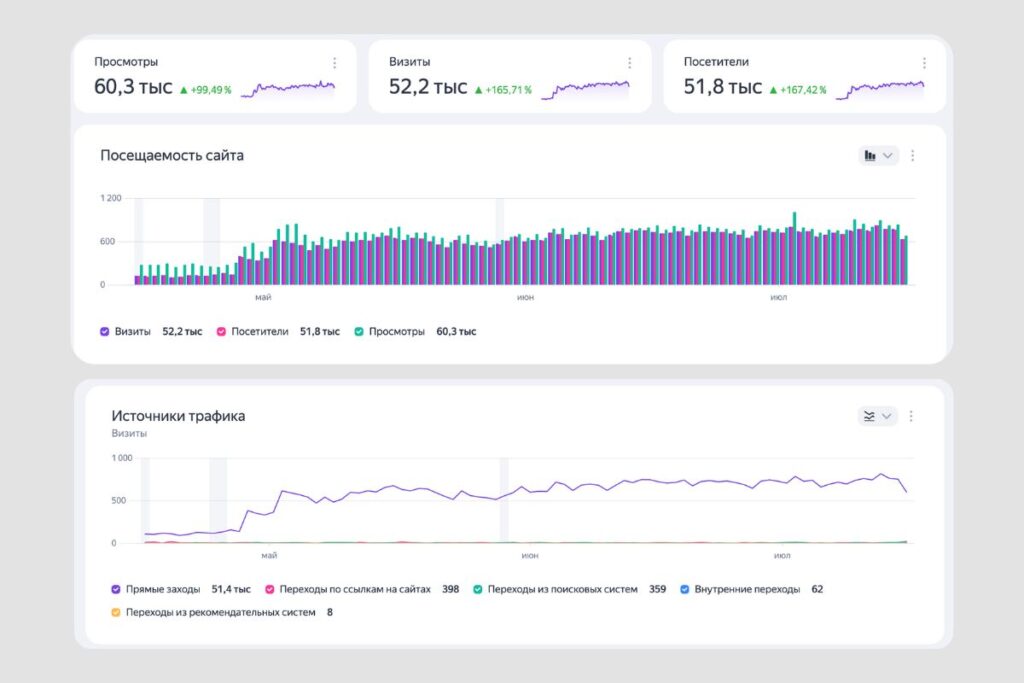The height and width of the screenshot is (683, 1024).
Task: Toggle the Визиты legend checkbox
Action: 104,332
